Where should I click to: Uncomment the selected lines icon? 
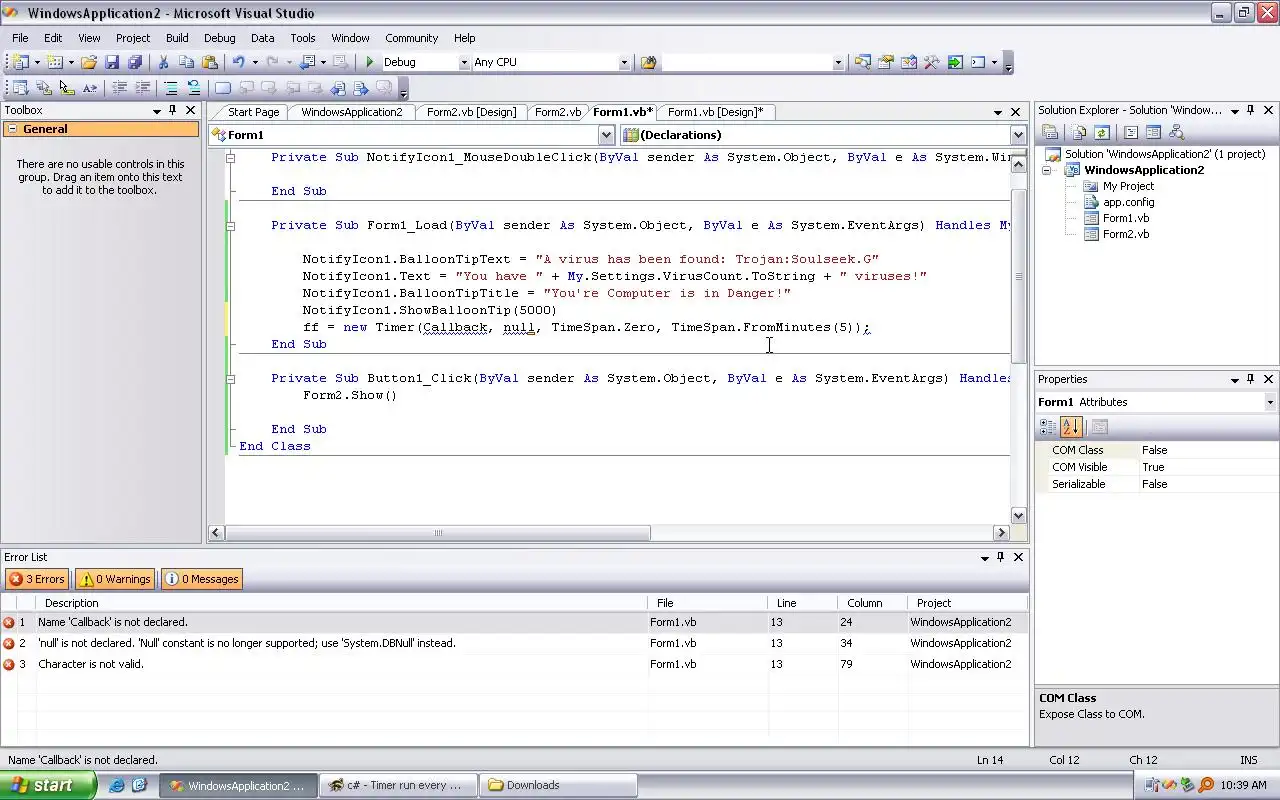click(194, 88)
